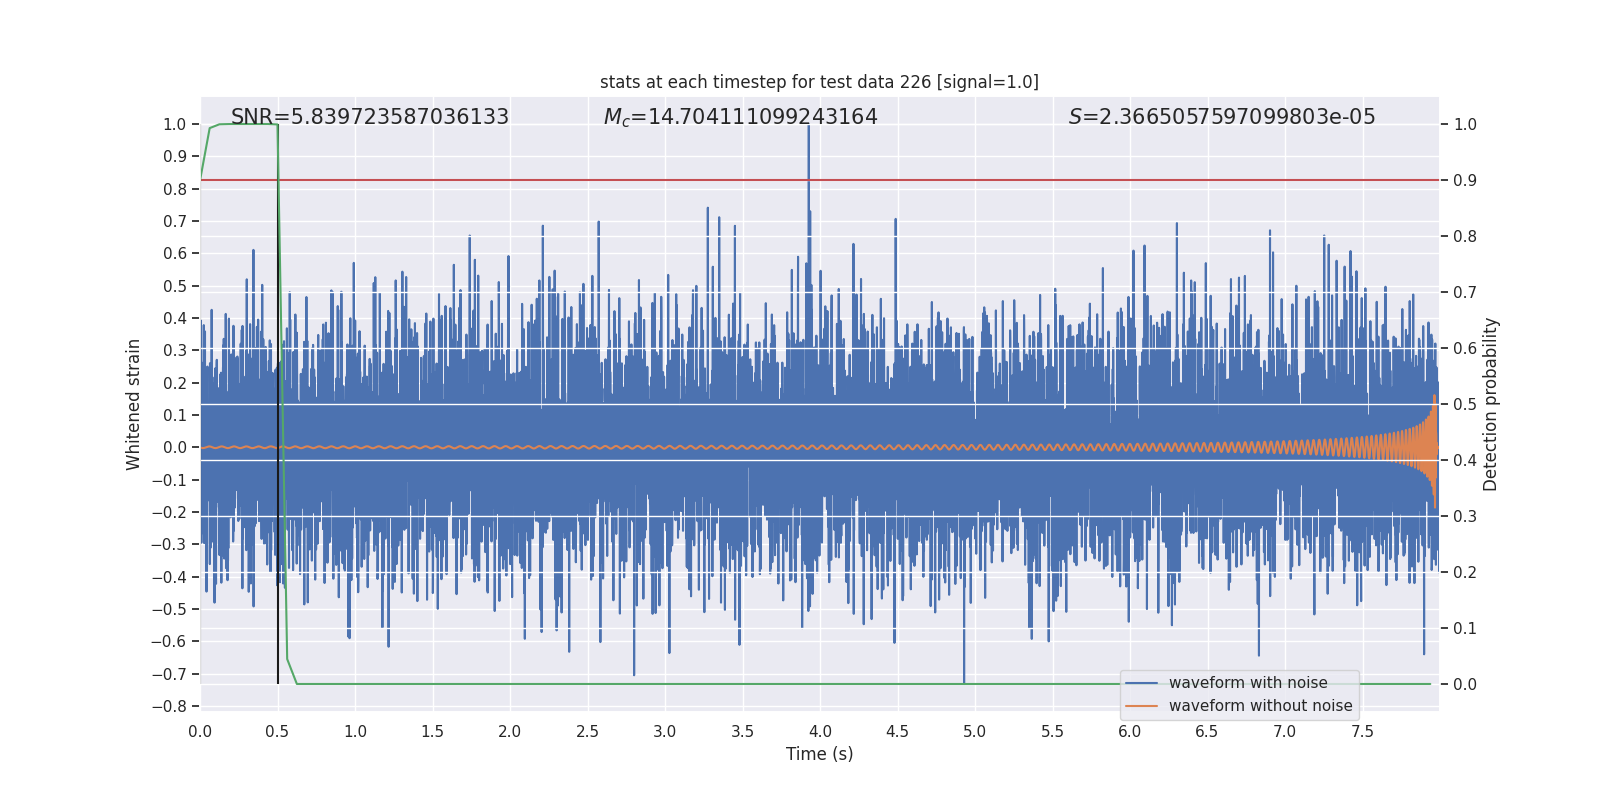Click the blue line sample in the legend

pyautogui.click(x=1142, y=683)
